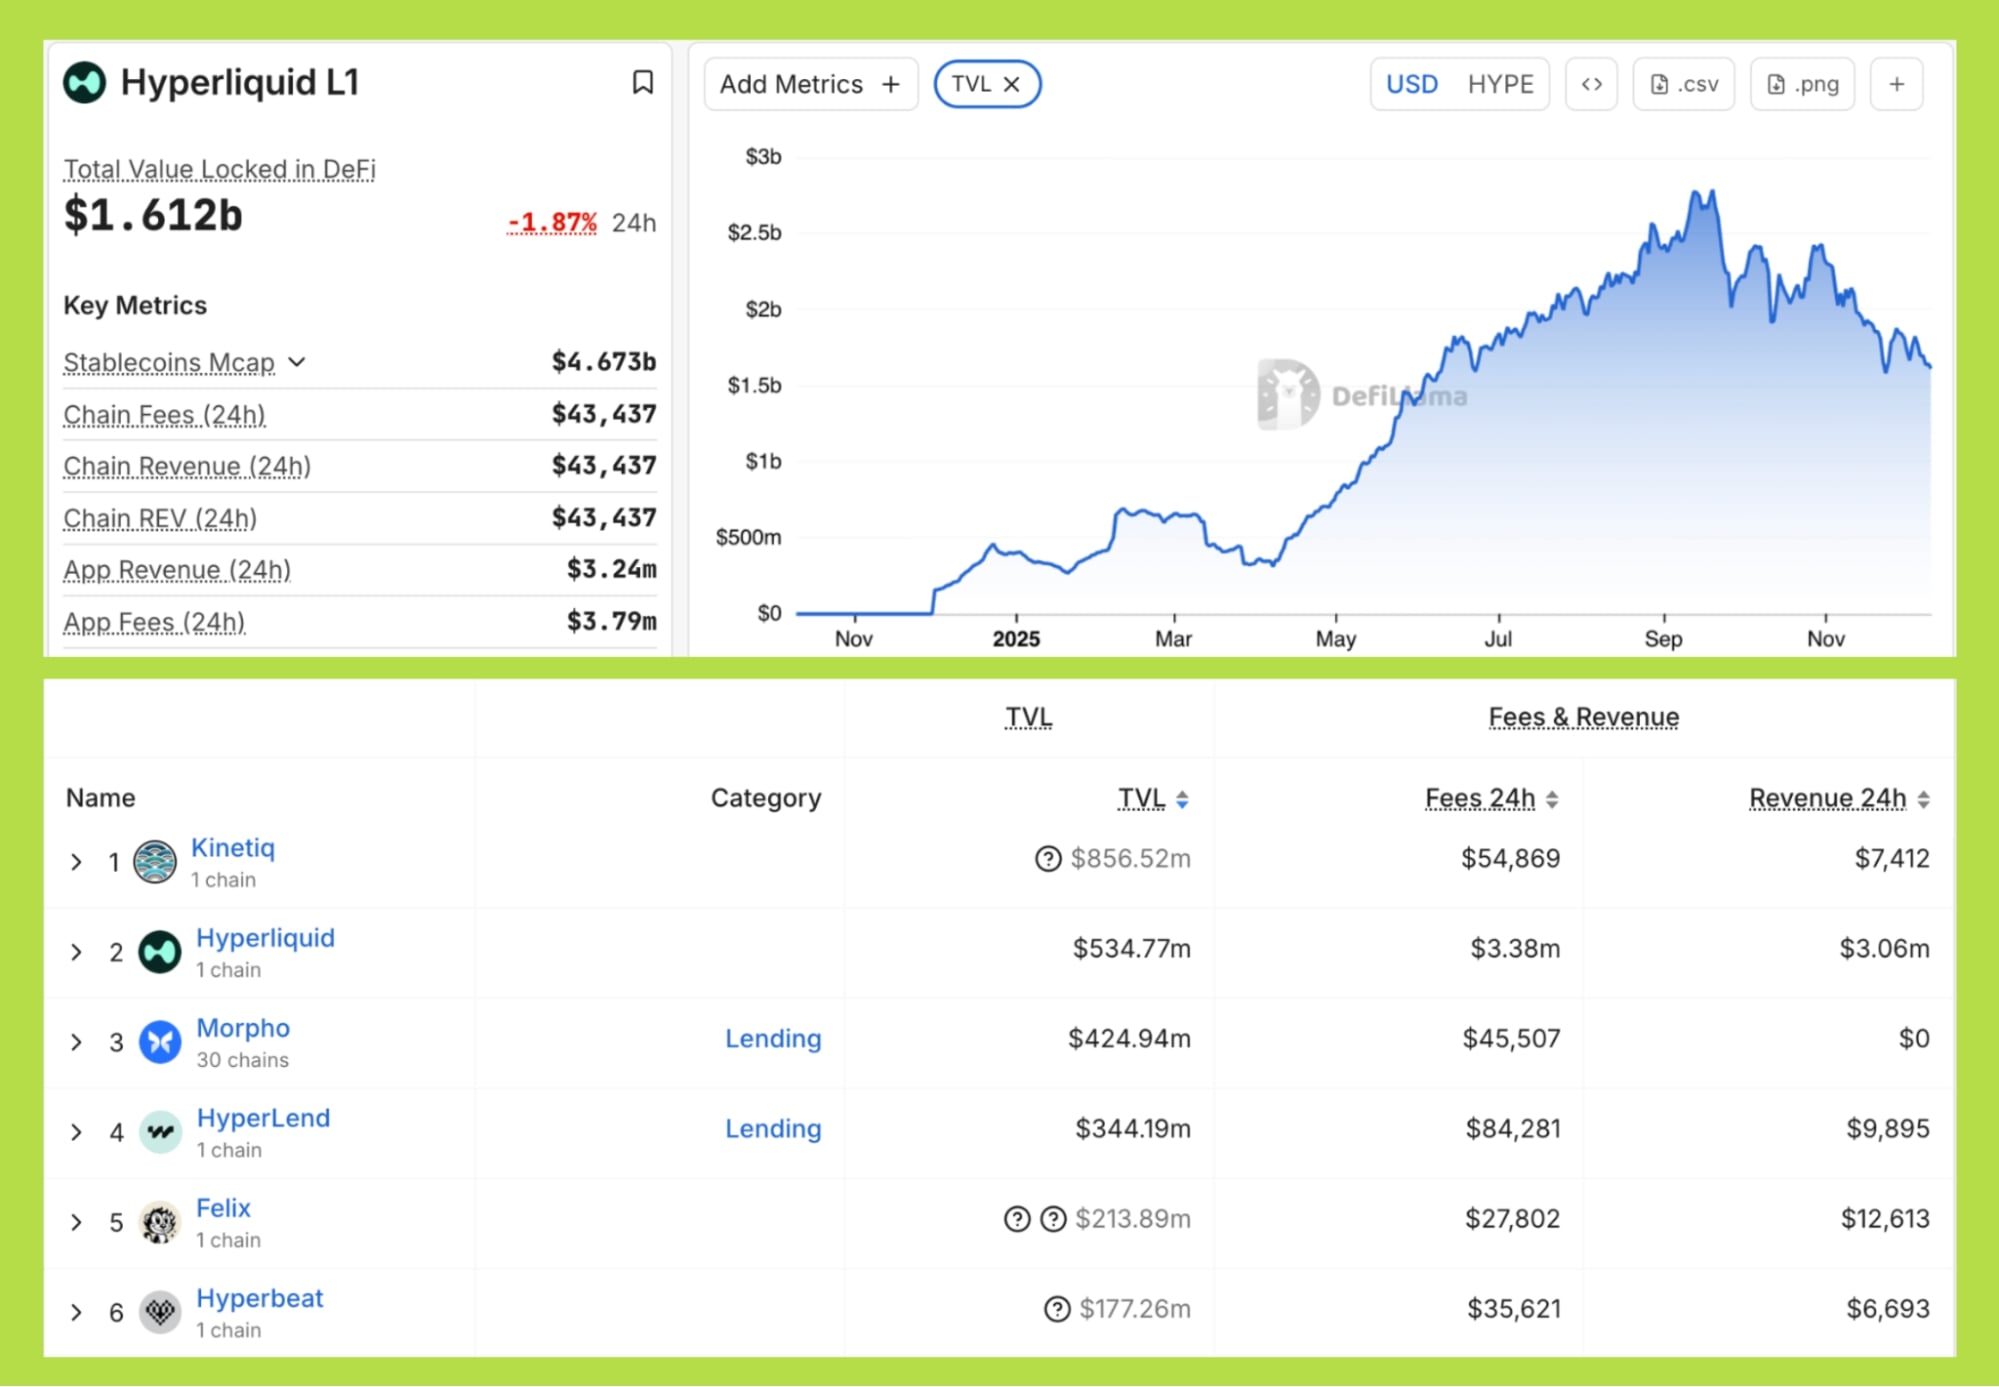
Task: Download chart as .png image
Action: (1802, 84)
